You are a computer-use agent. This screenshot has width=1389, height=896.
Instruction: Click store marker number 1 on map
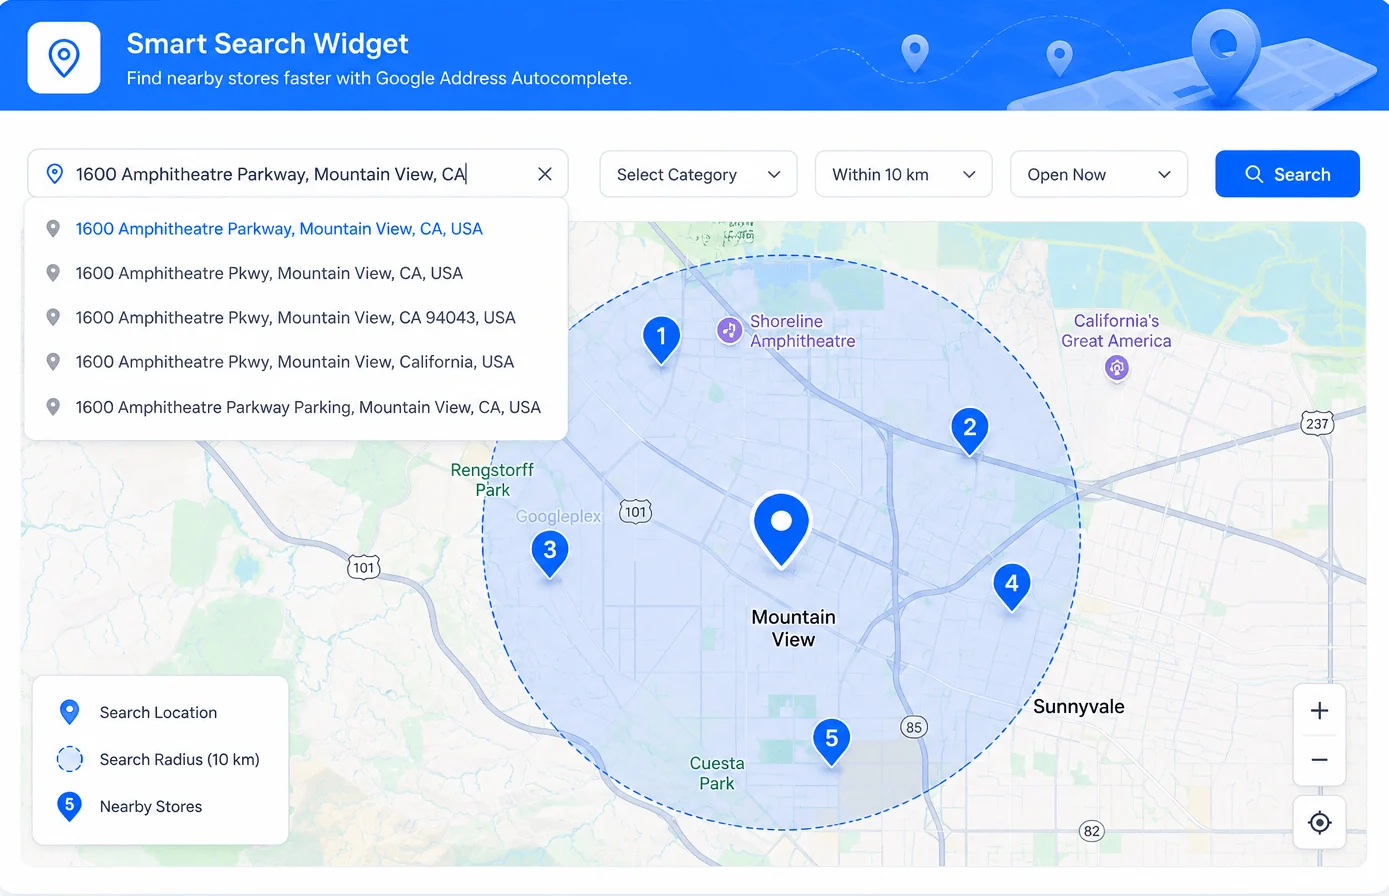coord(661,340)
